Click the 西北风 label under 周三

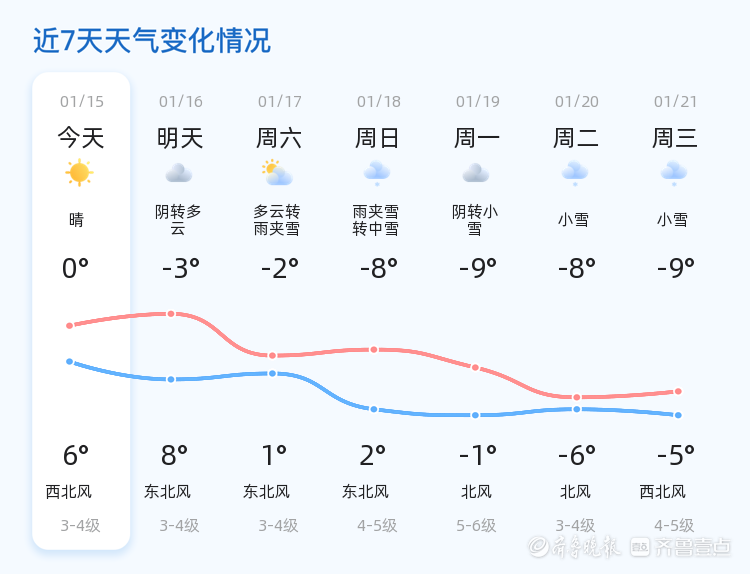click(x=662, y=491)
